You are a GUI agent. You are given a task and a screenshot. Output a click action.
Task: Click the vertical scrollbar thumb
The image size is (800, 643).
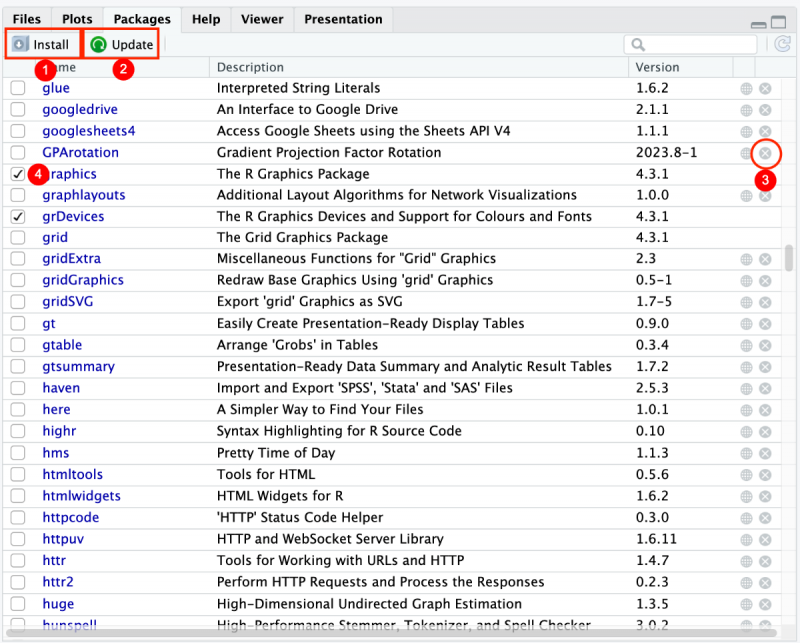[789, 259]
